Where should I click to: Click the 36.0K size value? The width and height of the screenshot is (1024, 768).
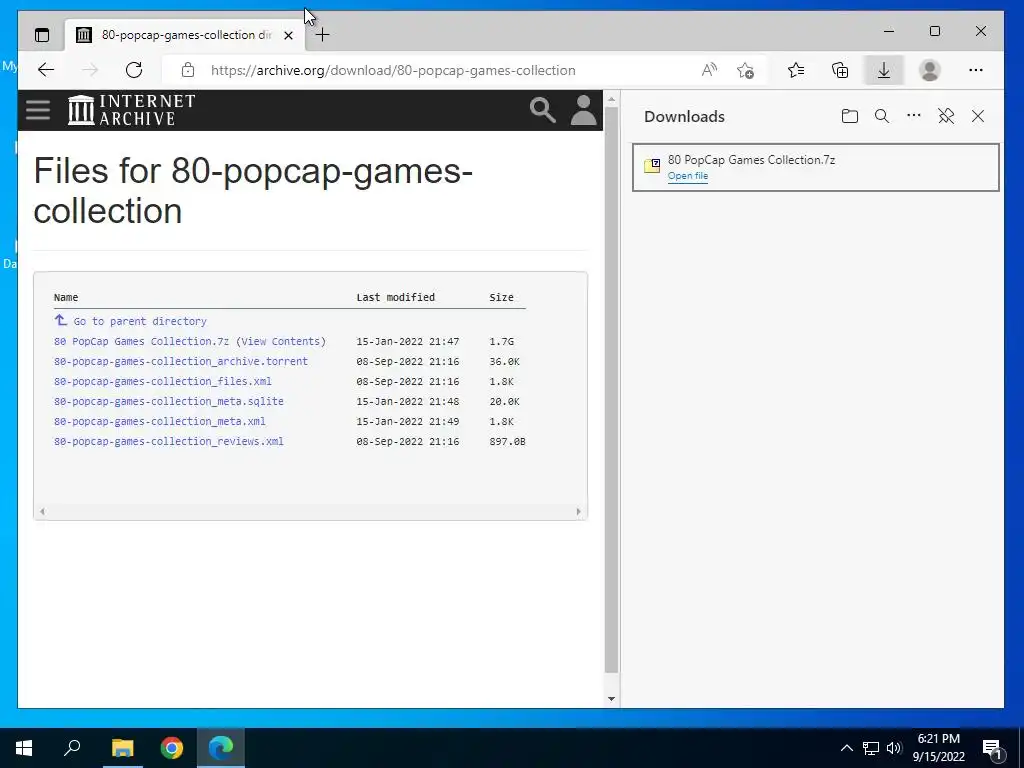505,361
